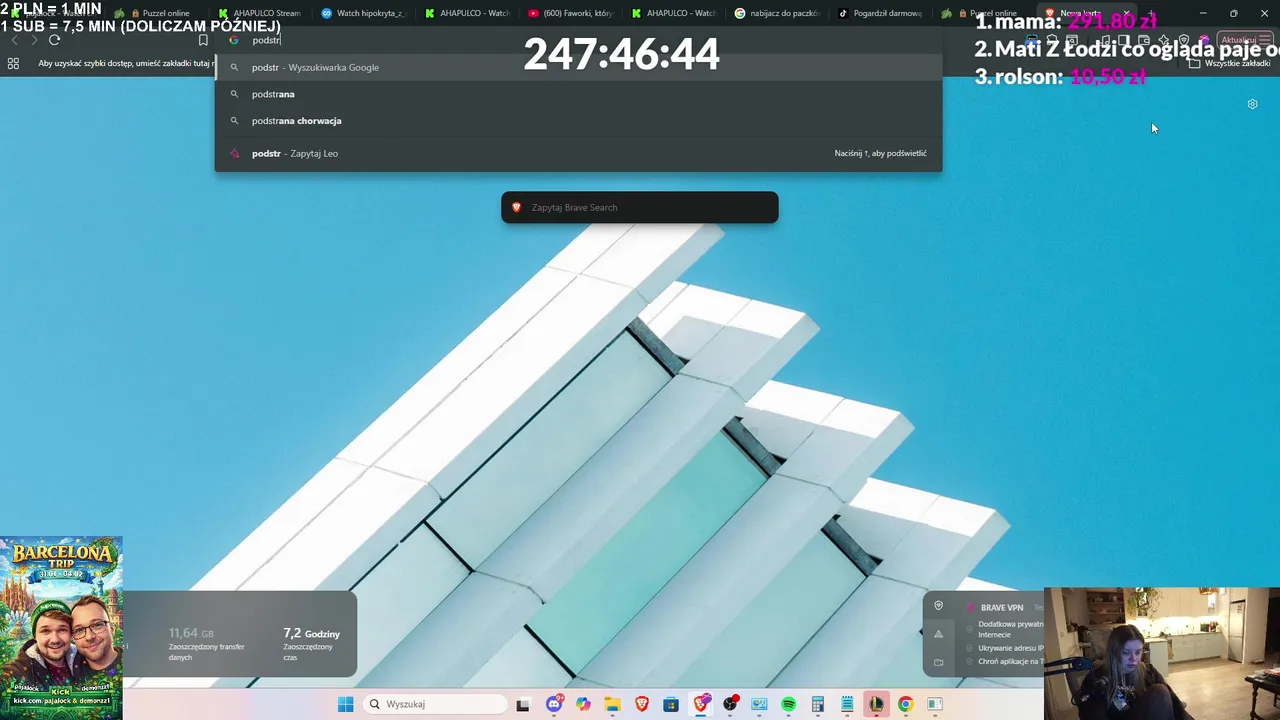The image size is (1280, 720).
Task: Click the BRAVE VPN widget title
Action: click(1001, 607)
